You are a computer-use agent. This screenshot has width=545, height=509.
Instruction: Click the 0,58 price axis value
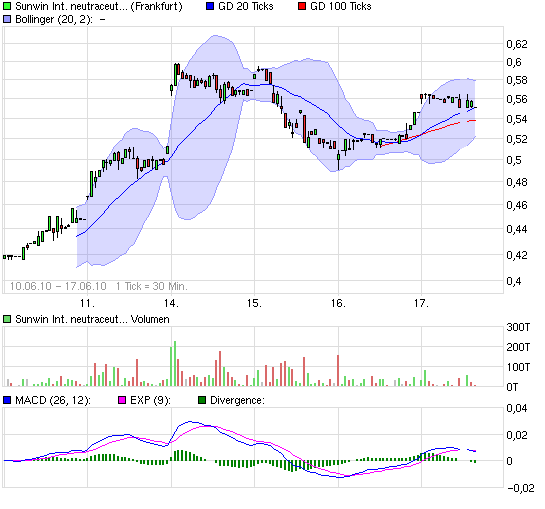(517, 80)
